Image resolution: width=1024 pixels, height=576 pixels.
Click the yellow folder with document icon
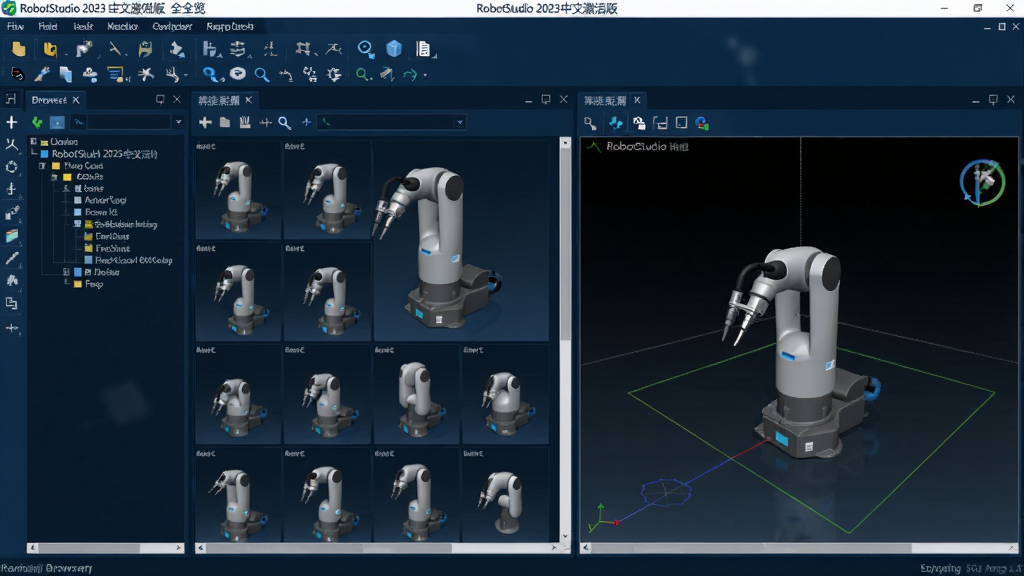click(50, 49)
